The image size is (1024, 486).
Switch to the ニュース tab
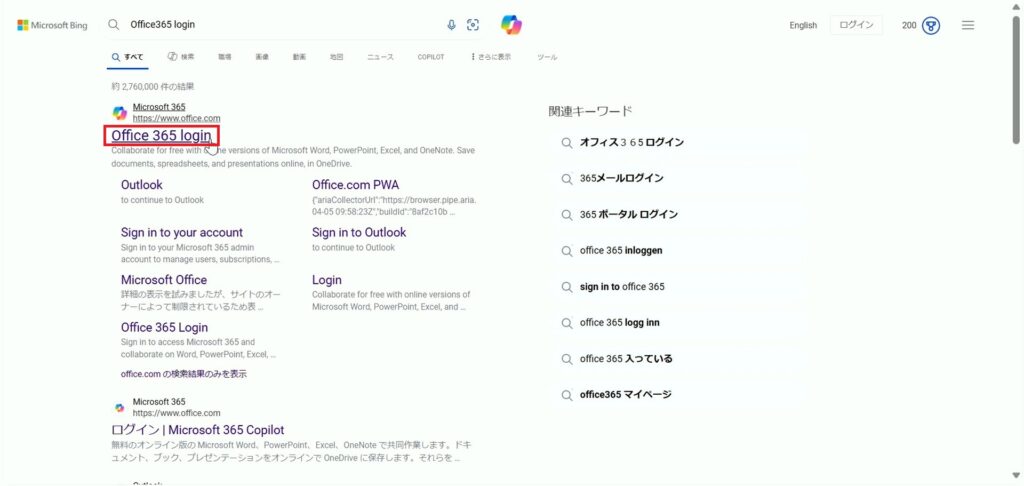[380, 57]
